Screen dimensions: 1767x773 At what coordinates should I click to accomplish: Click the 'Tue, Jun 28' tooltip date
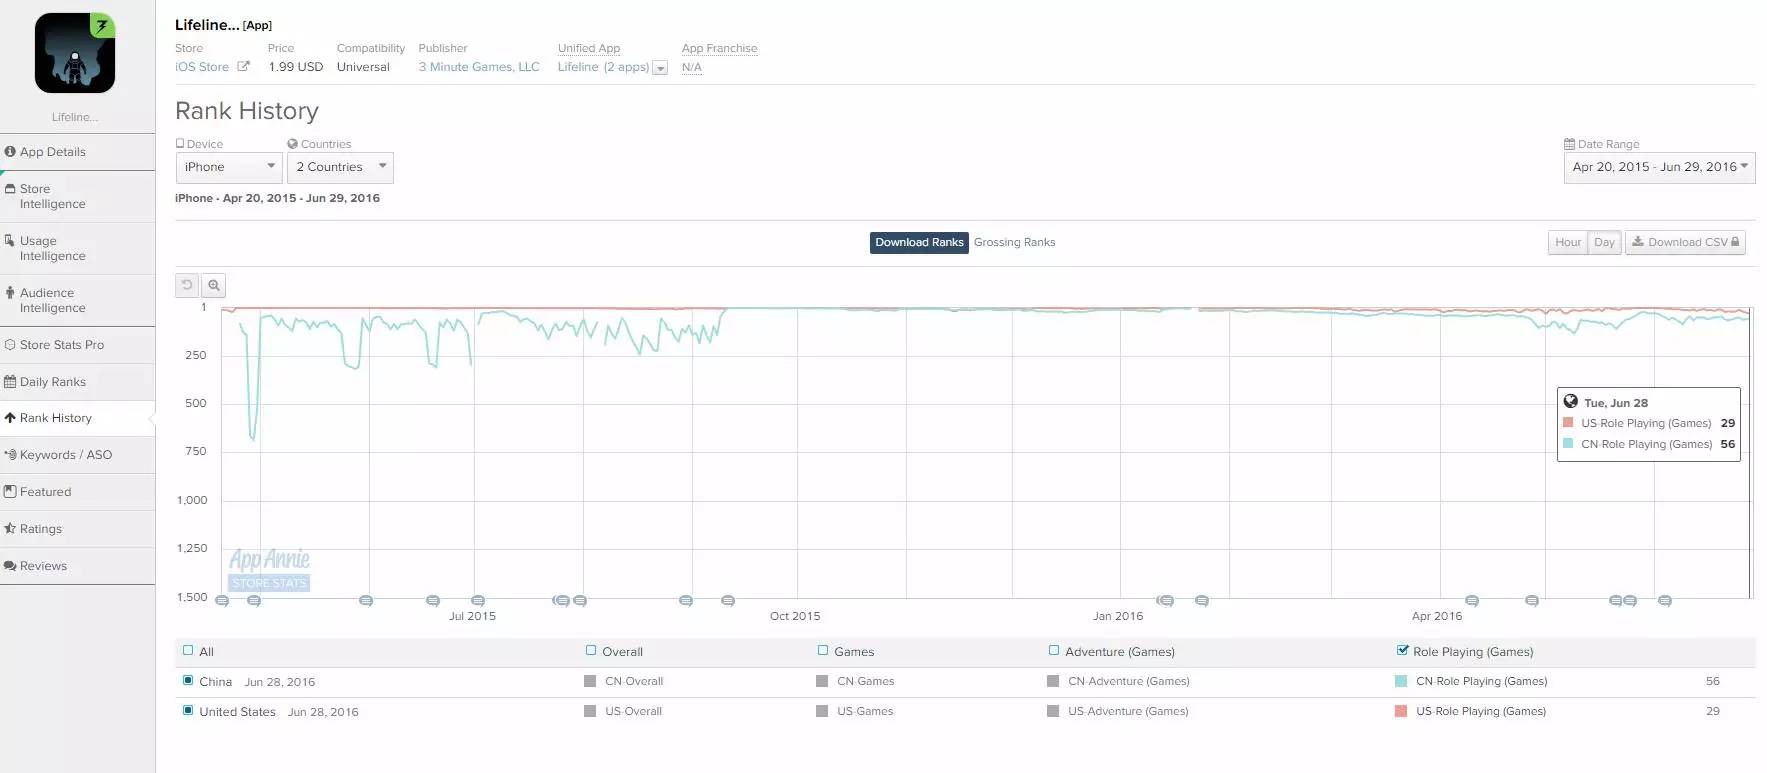1616,403
